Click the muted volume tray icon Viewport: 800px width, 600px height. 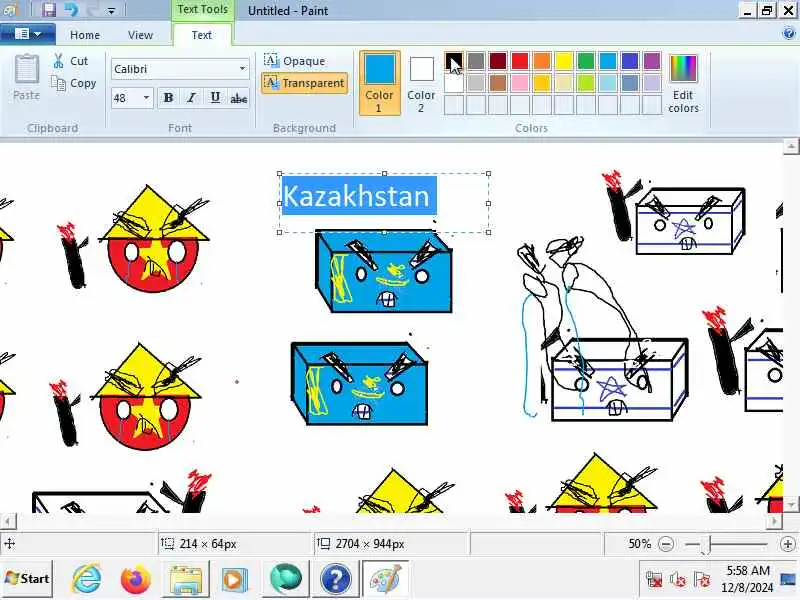678,580
